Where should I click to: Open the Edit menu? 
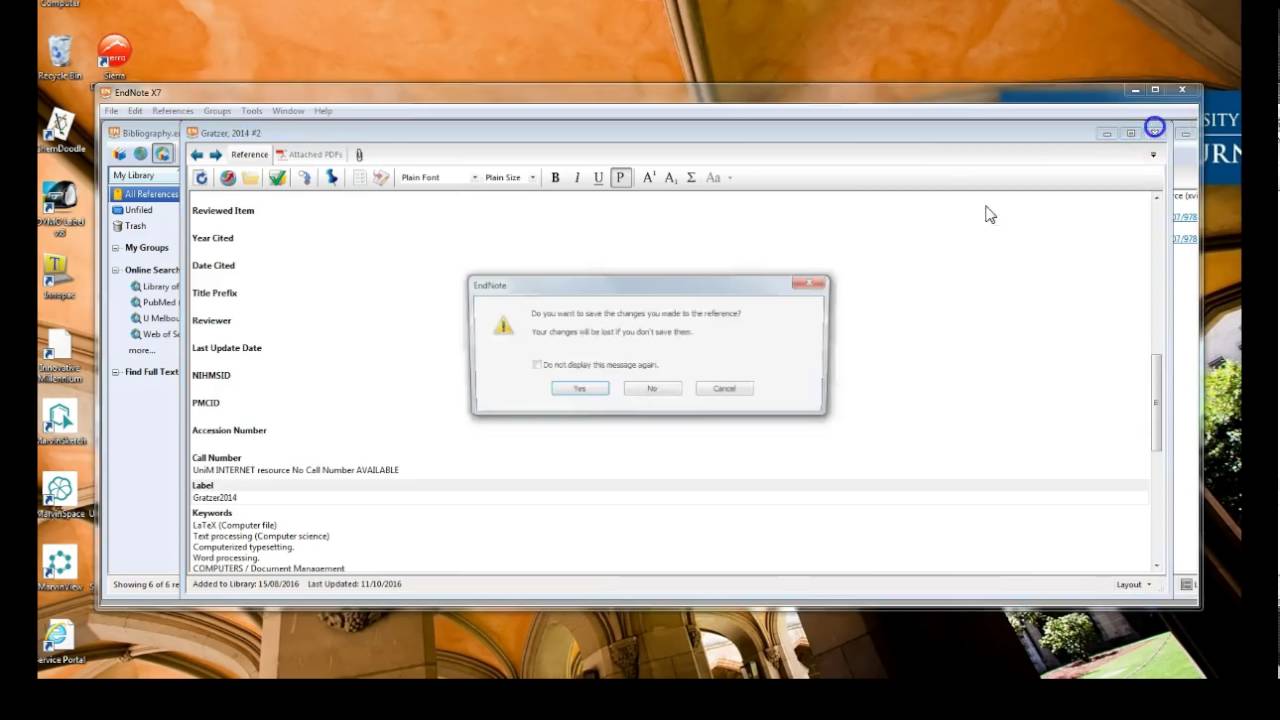[x=135, y=111]
